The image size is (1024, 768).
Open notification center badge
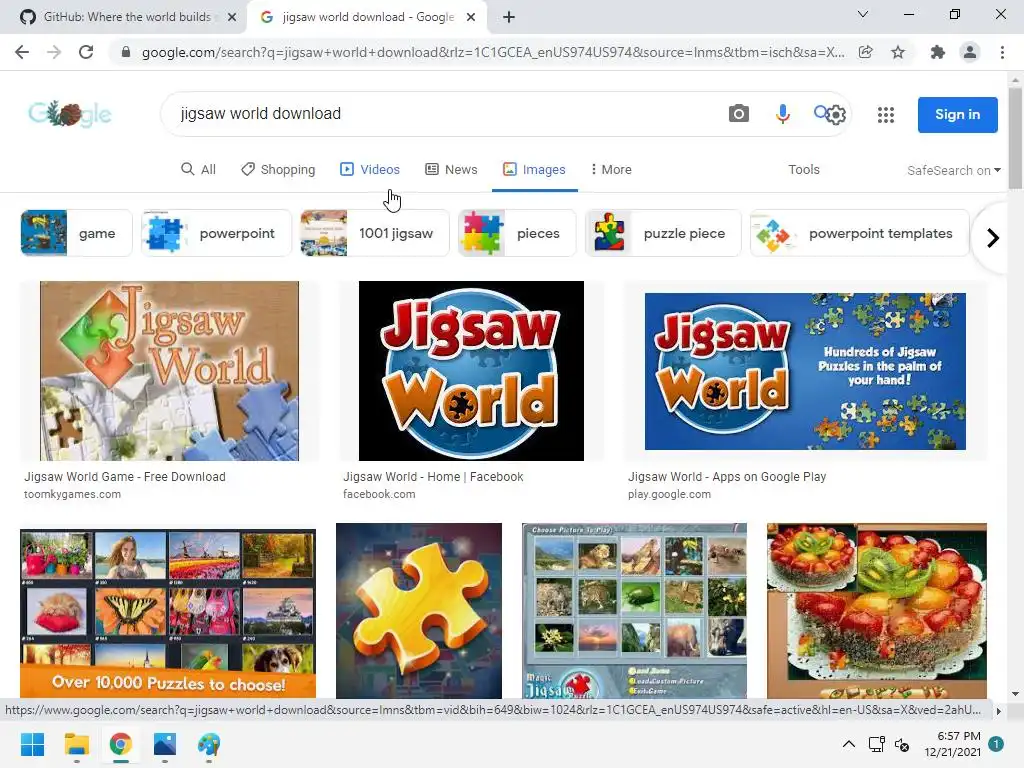point(996,744)
